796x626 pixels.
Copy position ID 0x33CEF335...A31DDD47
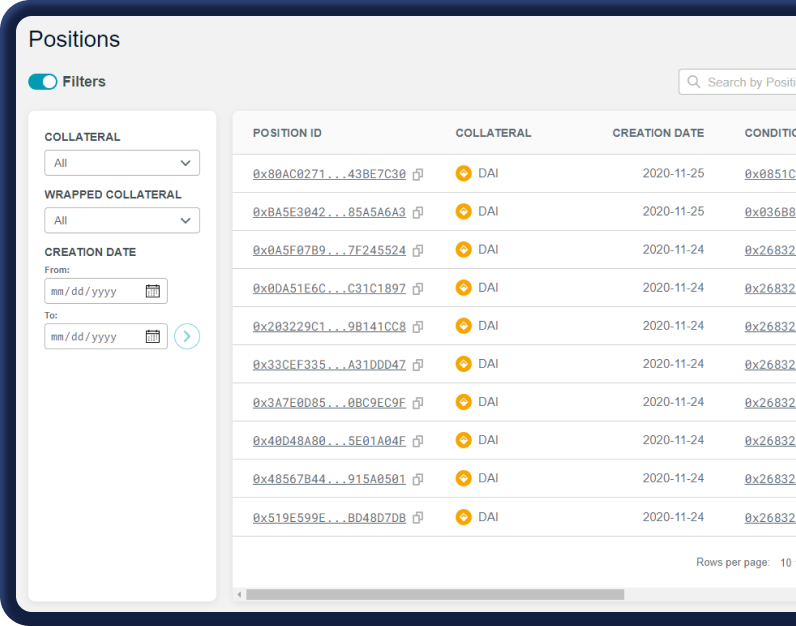tap(418, 365)
